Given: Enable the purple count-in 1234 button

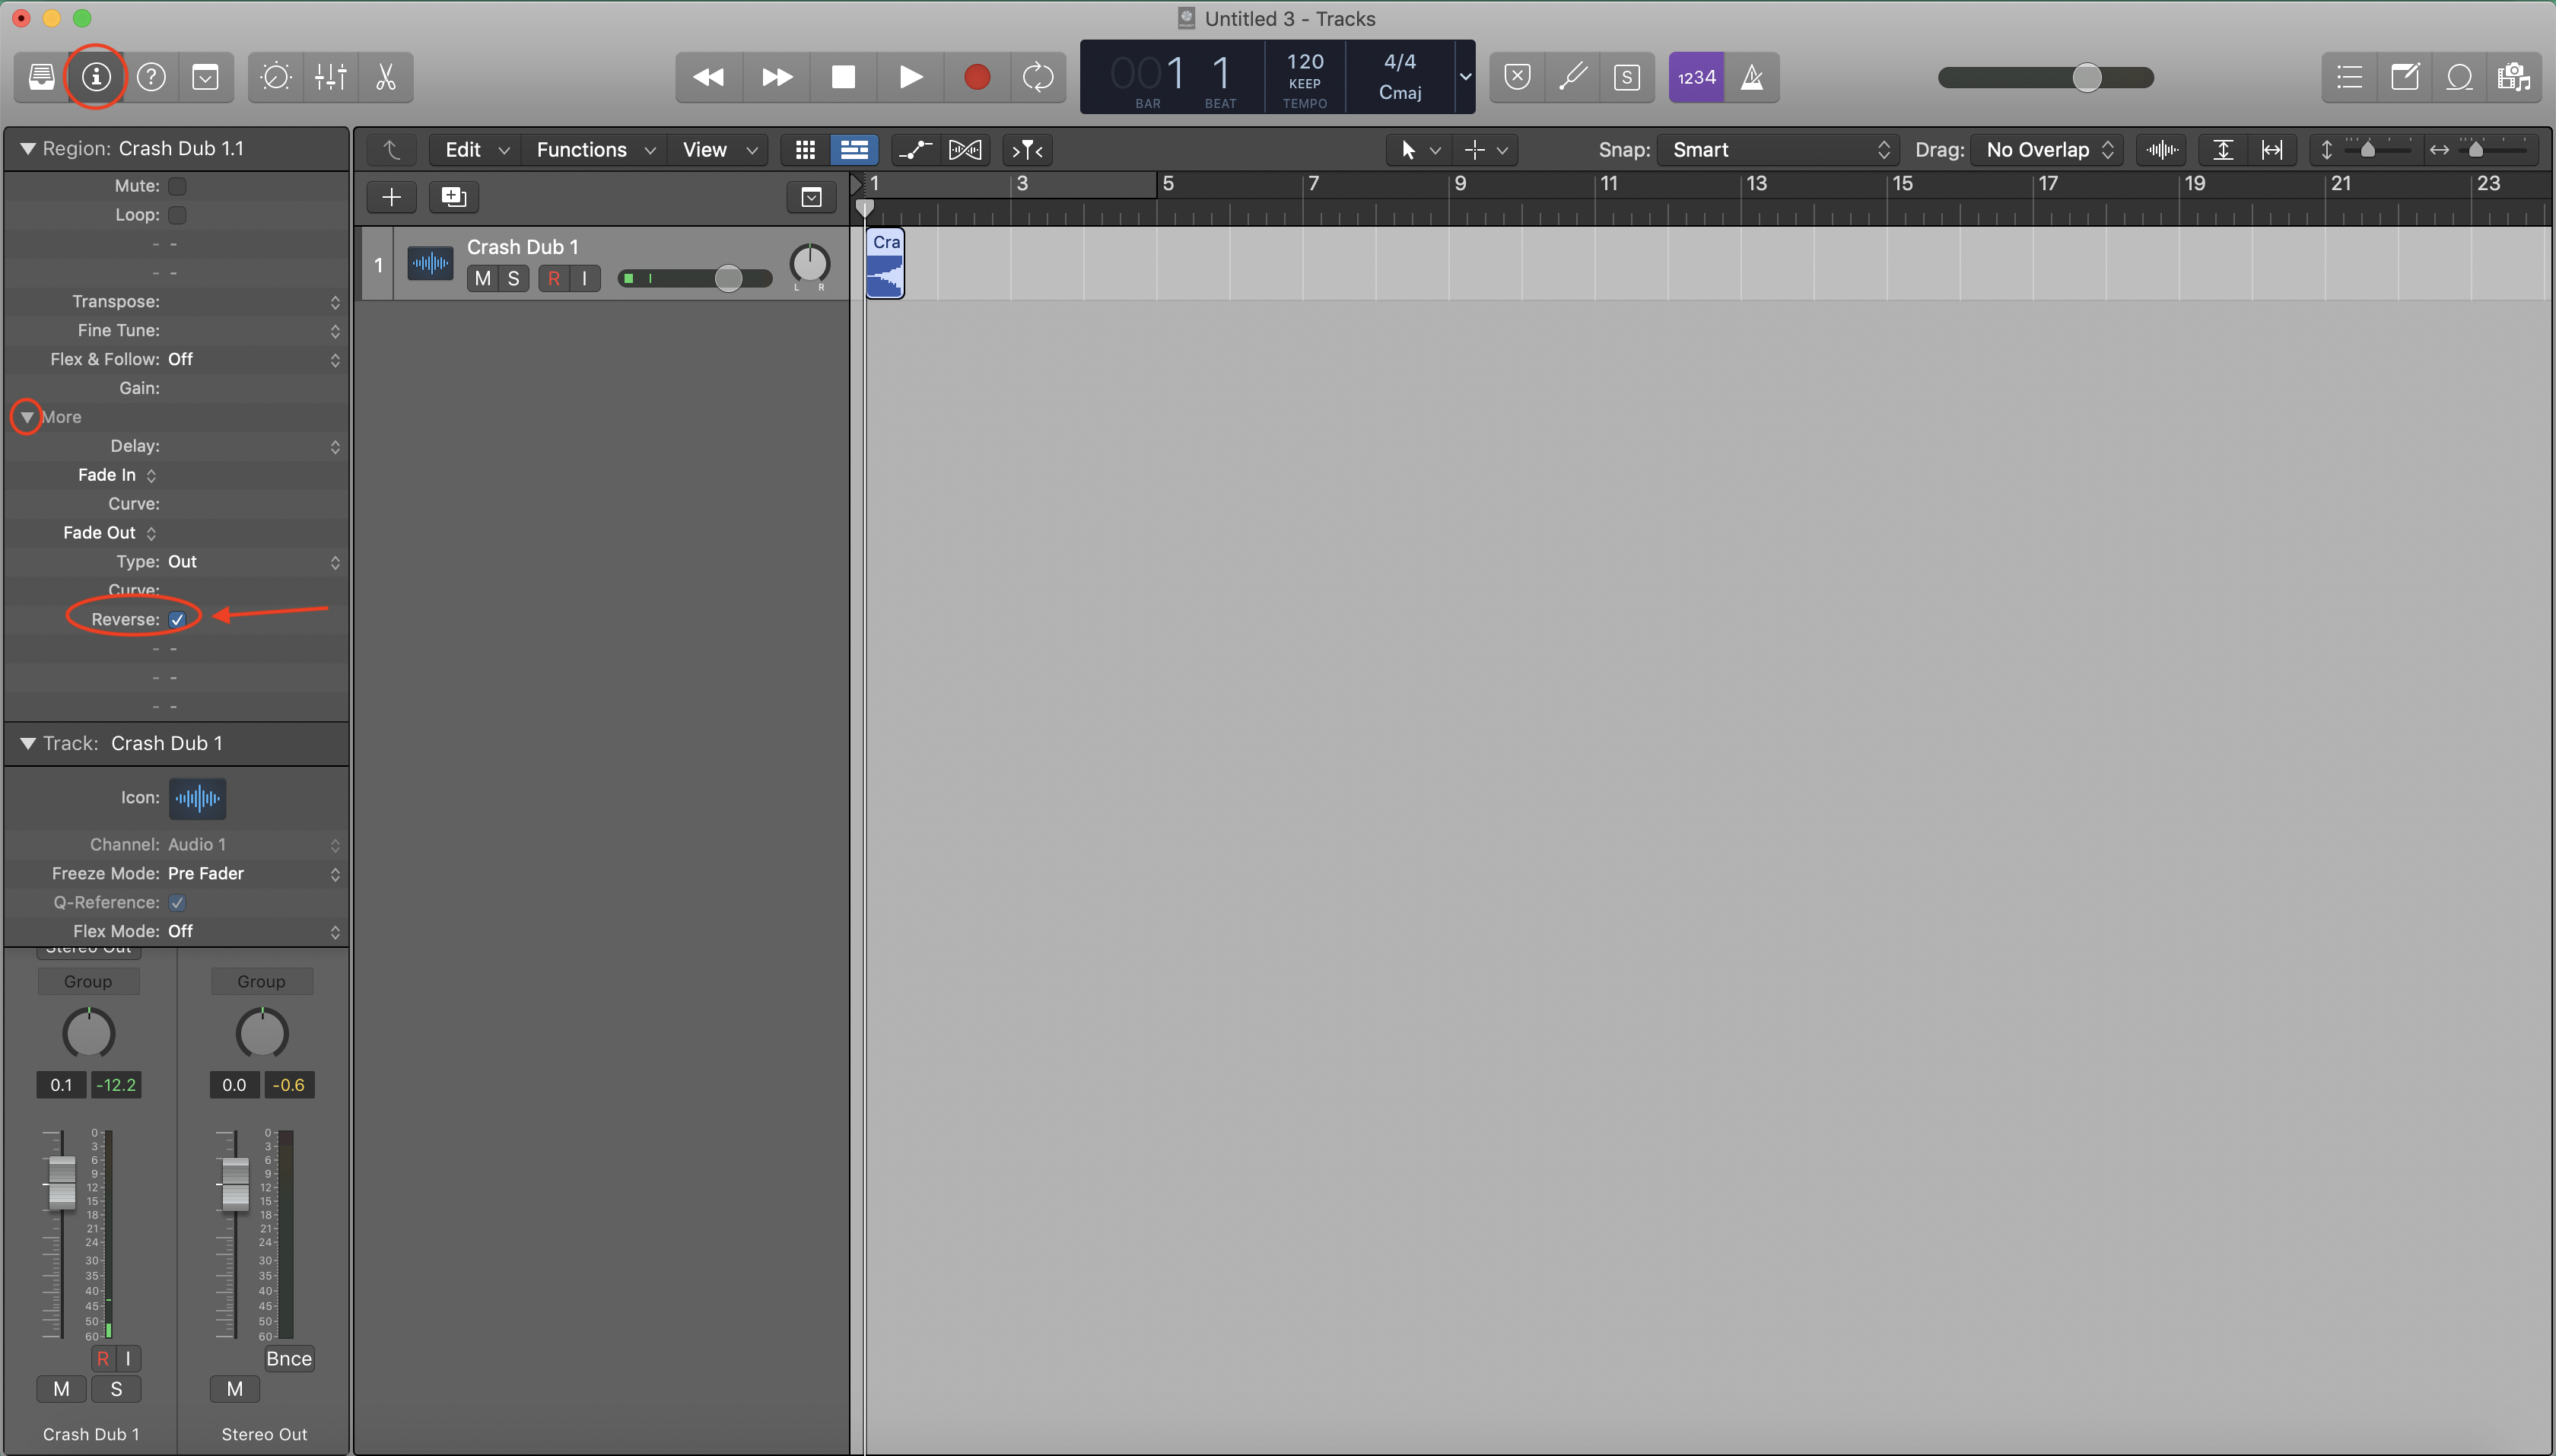Looking at the screenshot, I should click(1696, 77).
